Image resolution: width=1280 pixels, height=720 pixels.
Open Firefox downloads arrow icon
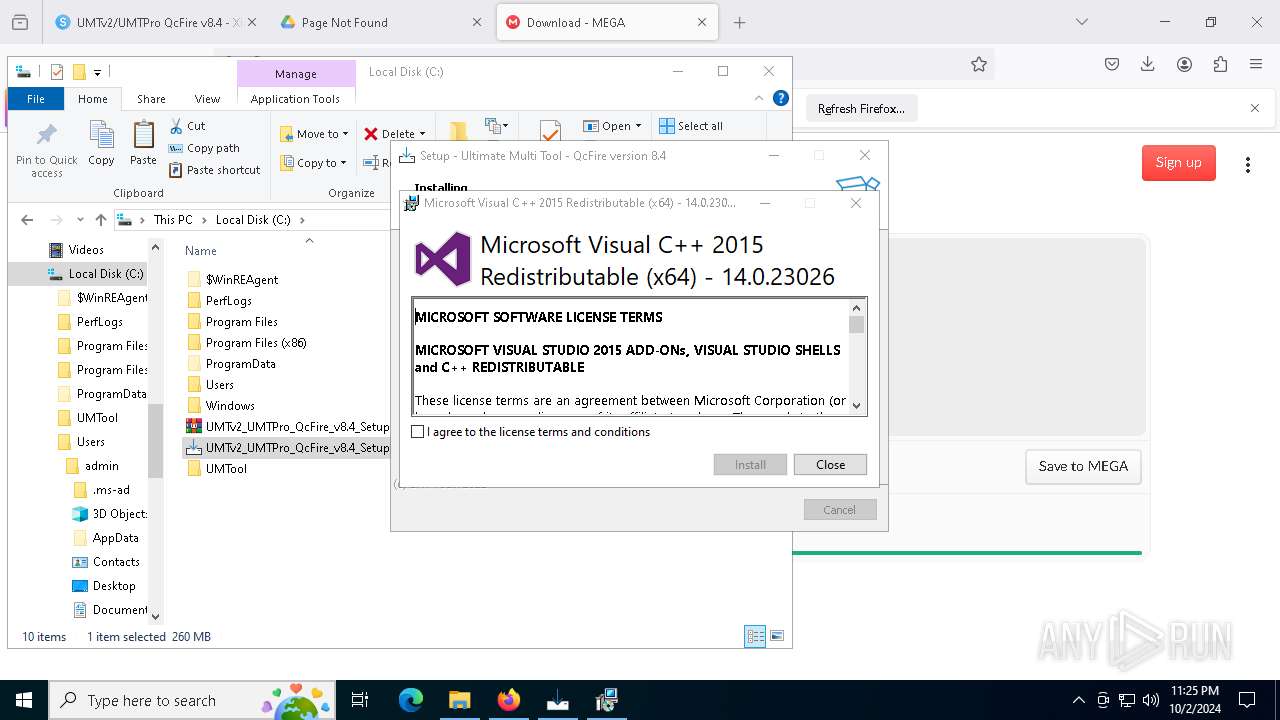point(1148,64)
